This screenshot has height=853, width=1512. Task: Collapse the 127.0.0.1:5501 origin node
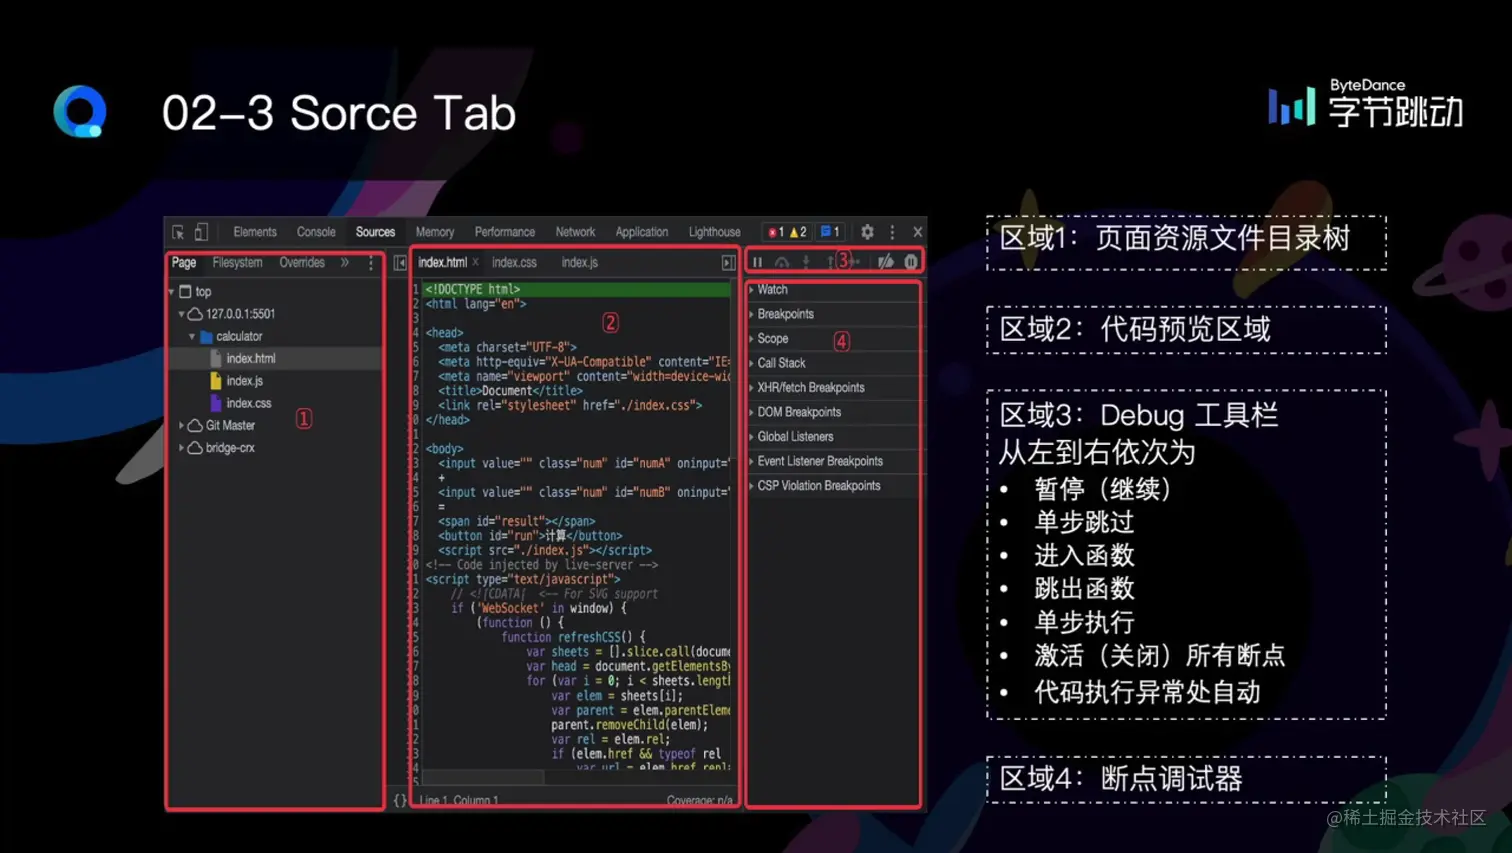[182, 314]
